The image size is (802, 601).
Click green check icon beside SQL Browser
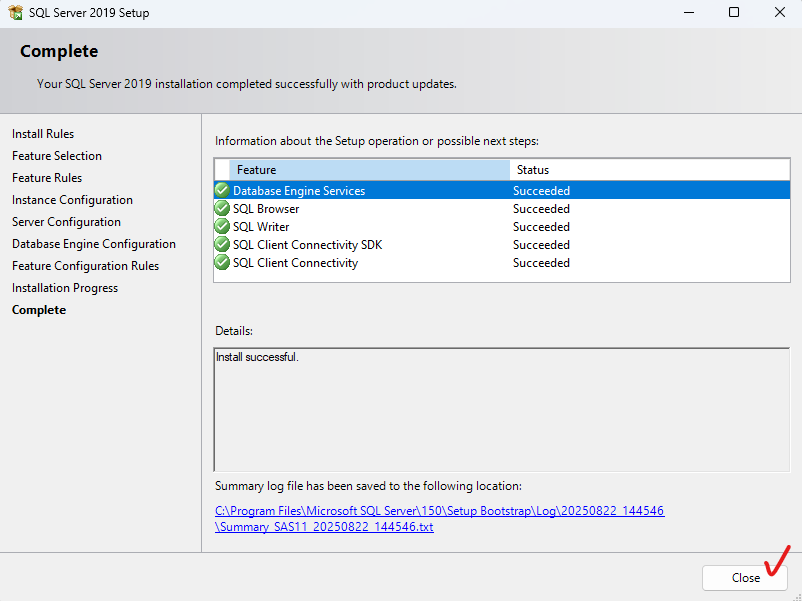tap(222, 208)
